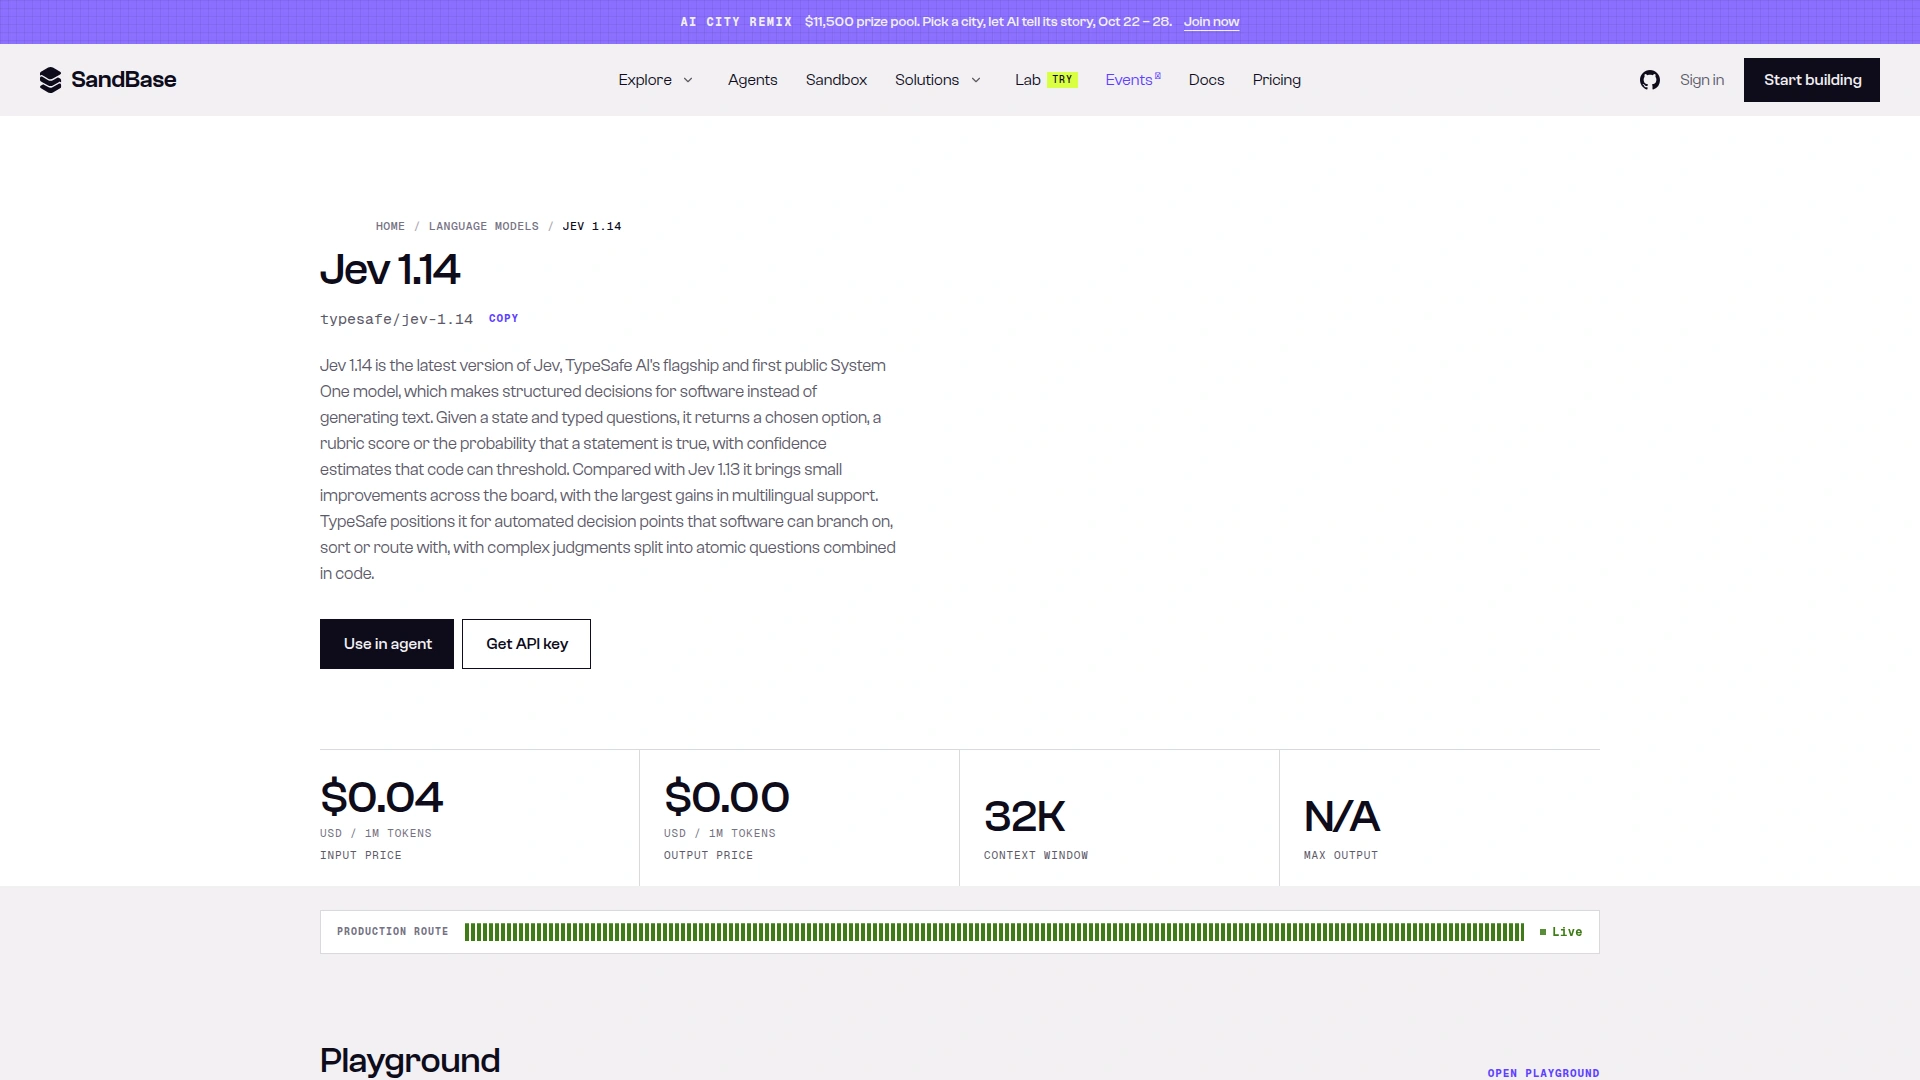The height and width of the screenshot is (1080, 1920).
Task: Open the GitHub icon link
Action: 1650,80
